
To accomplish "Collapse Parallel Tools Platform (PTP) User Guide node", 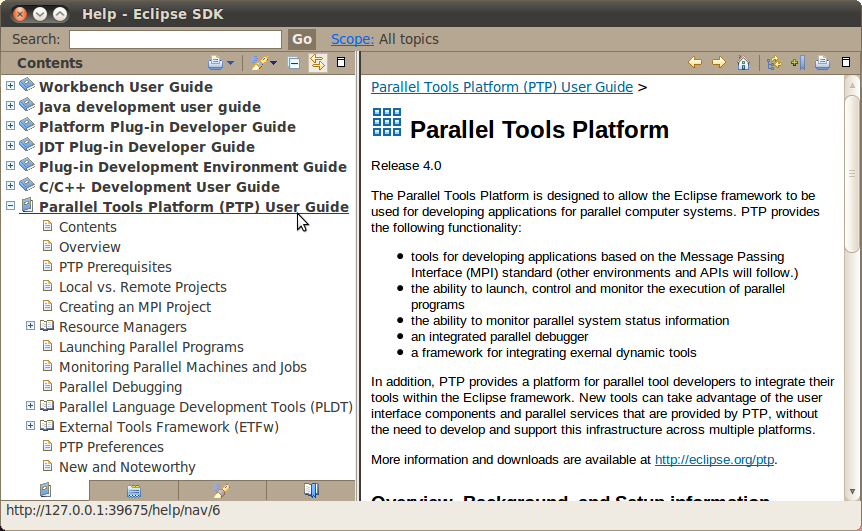I will point(10,206).
